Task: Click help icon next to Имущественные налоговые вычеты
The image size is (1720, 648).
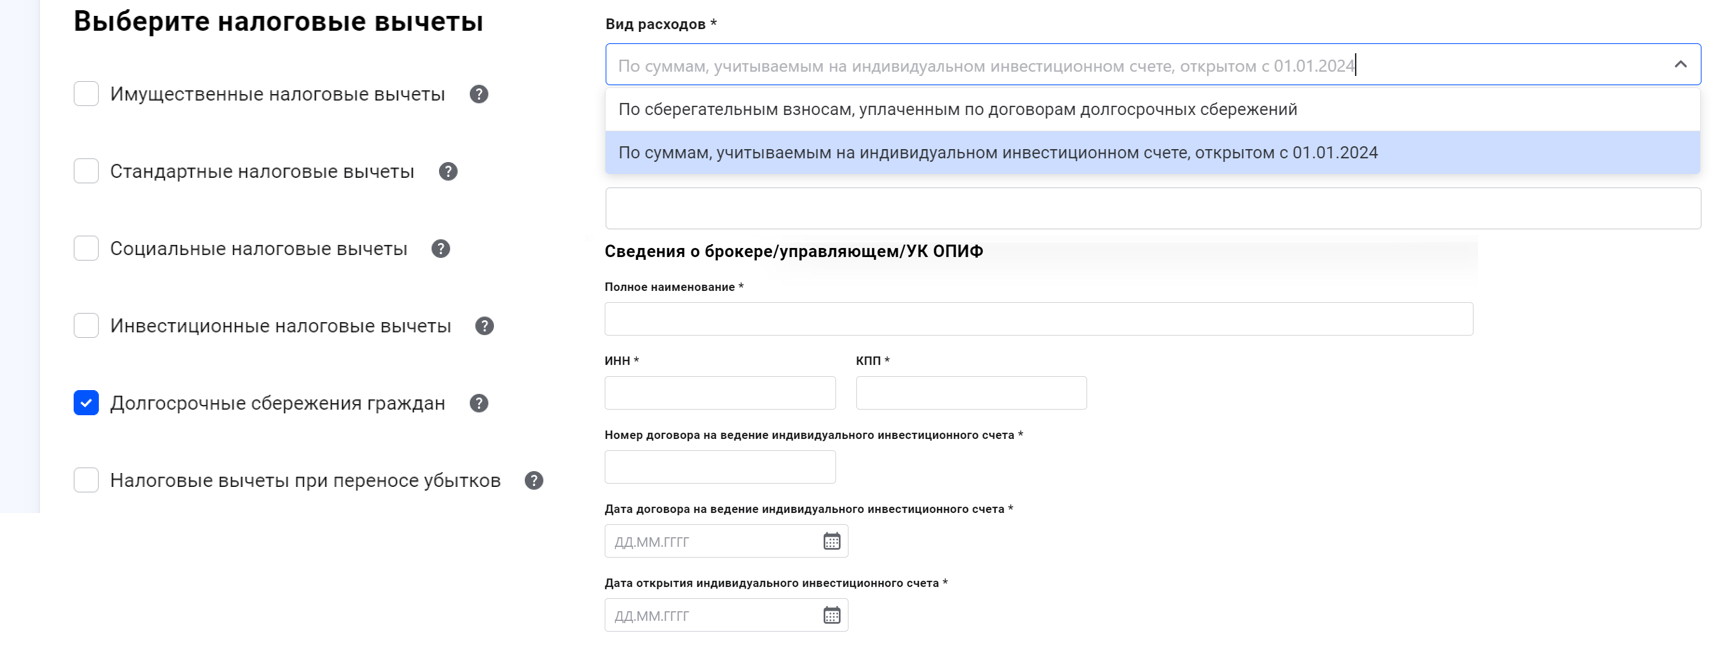Action: (479, 94)
